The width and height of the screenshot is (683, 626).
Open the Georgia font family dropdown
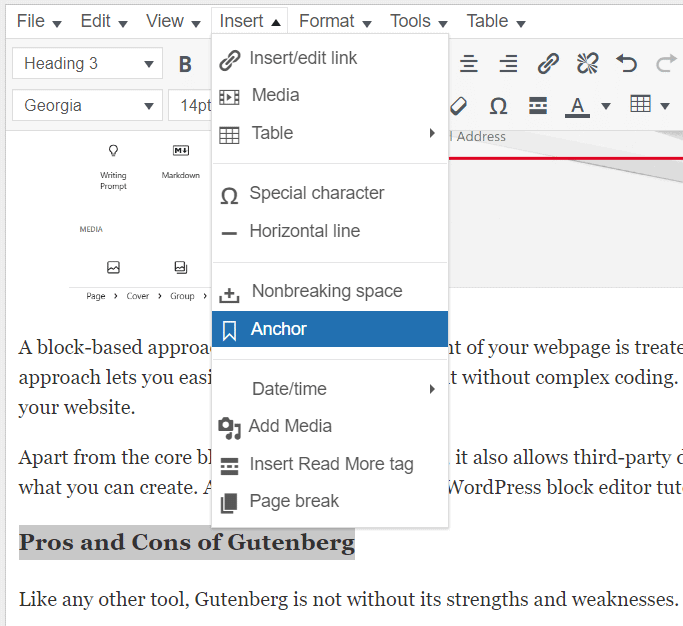tap(87, 105)
